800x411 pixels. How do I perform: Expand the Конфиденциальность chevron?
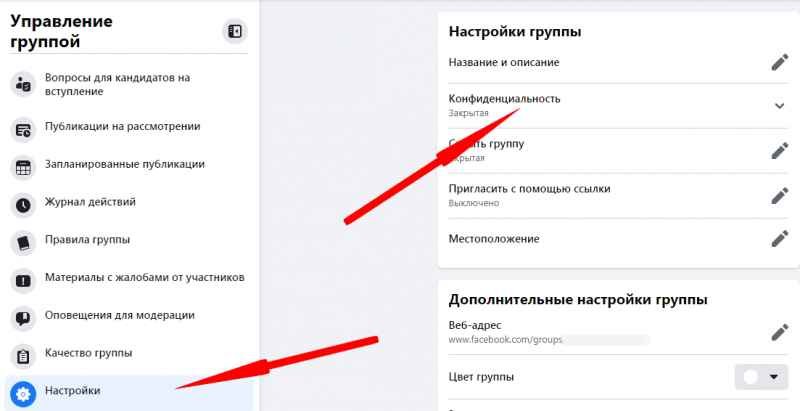pyautogui.click(x=780, y=106)
